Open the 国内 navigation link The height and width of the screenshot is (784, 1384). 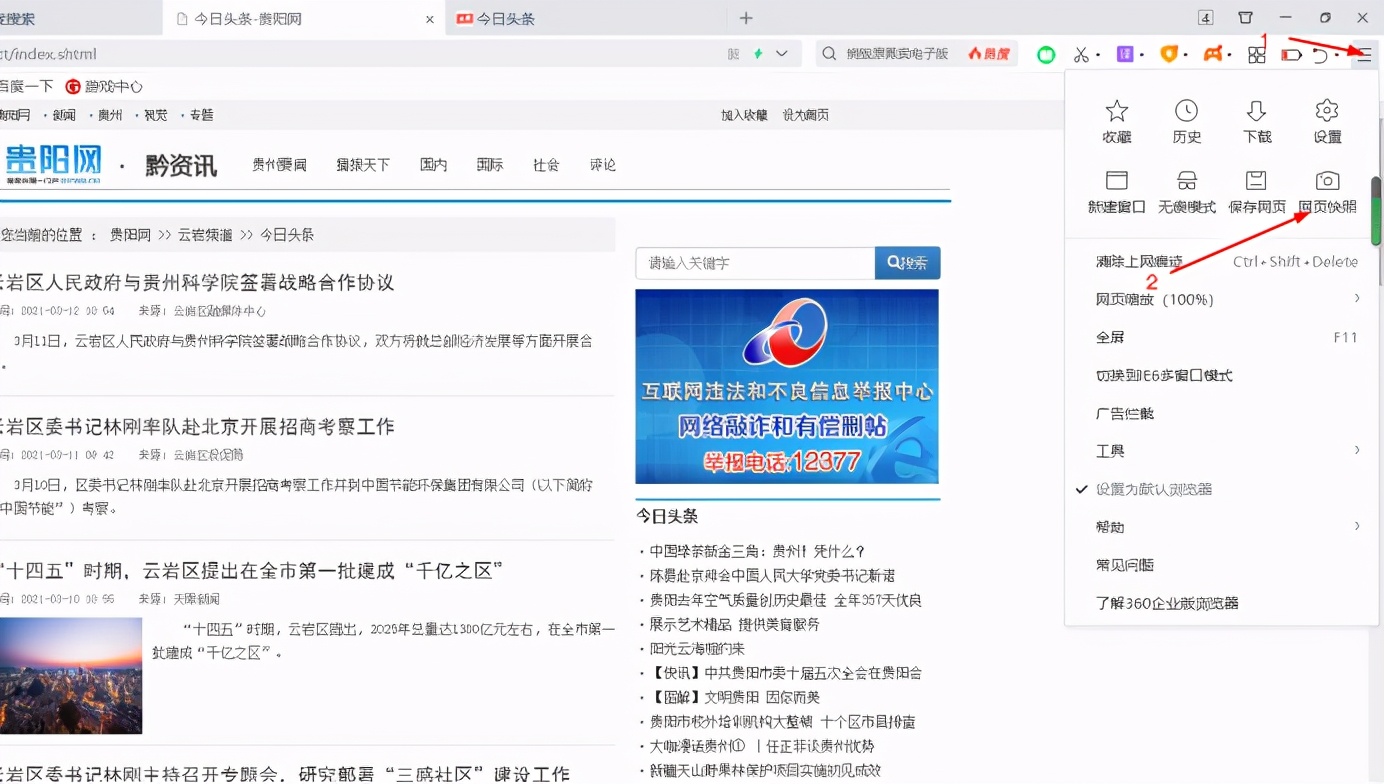tap(434, 165)
